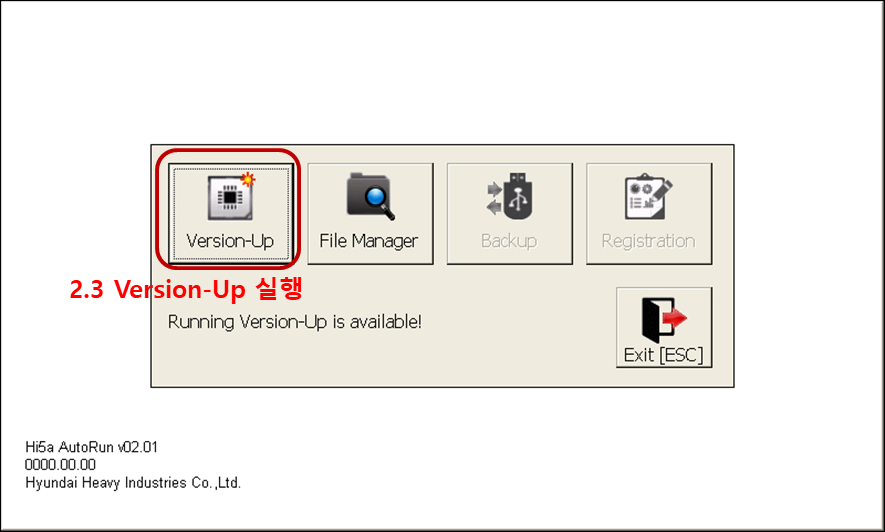The image size is (885, 532).
Task: Click the Exit door icon
Action: pyautogui.click(x=664, y=320)
